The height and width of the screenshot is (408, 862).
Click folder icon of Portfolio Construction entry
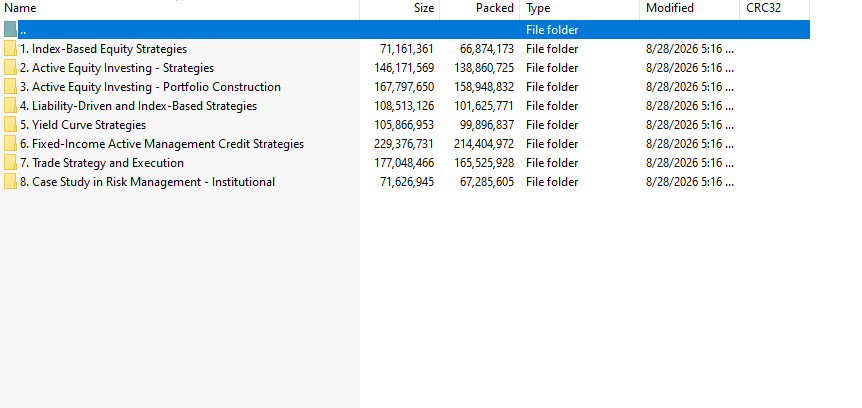point(10,87)
